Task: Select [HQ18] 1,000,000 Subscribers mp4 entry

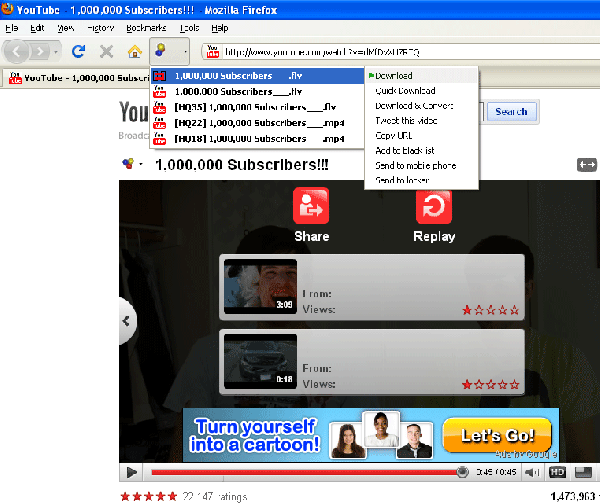Action: pos(257,139)
